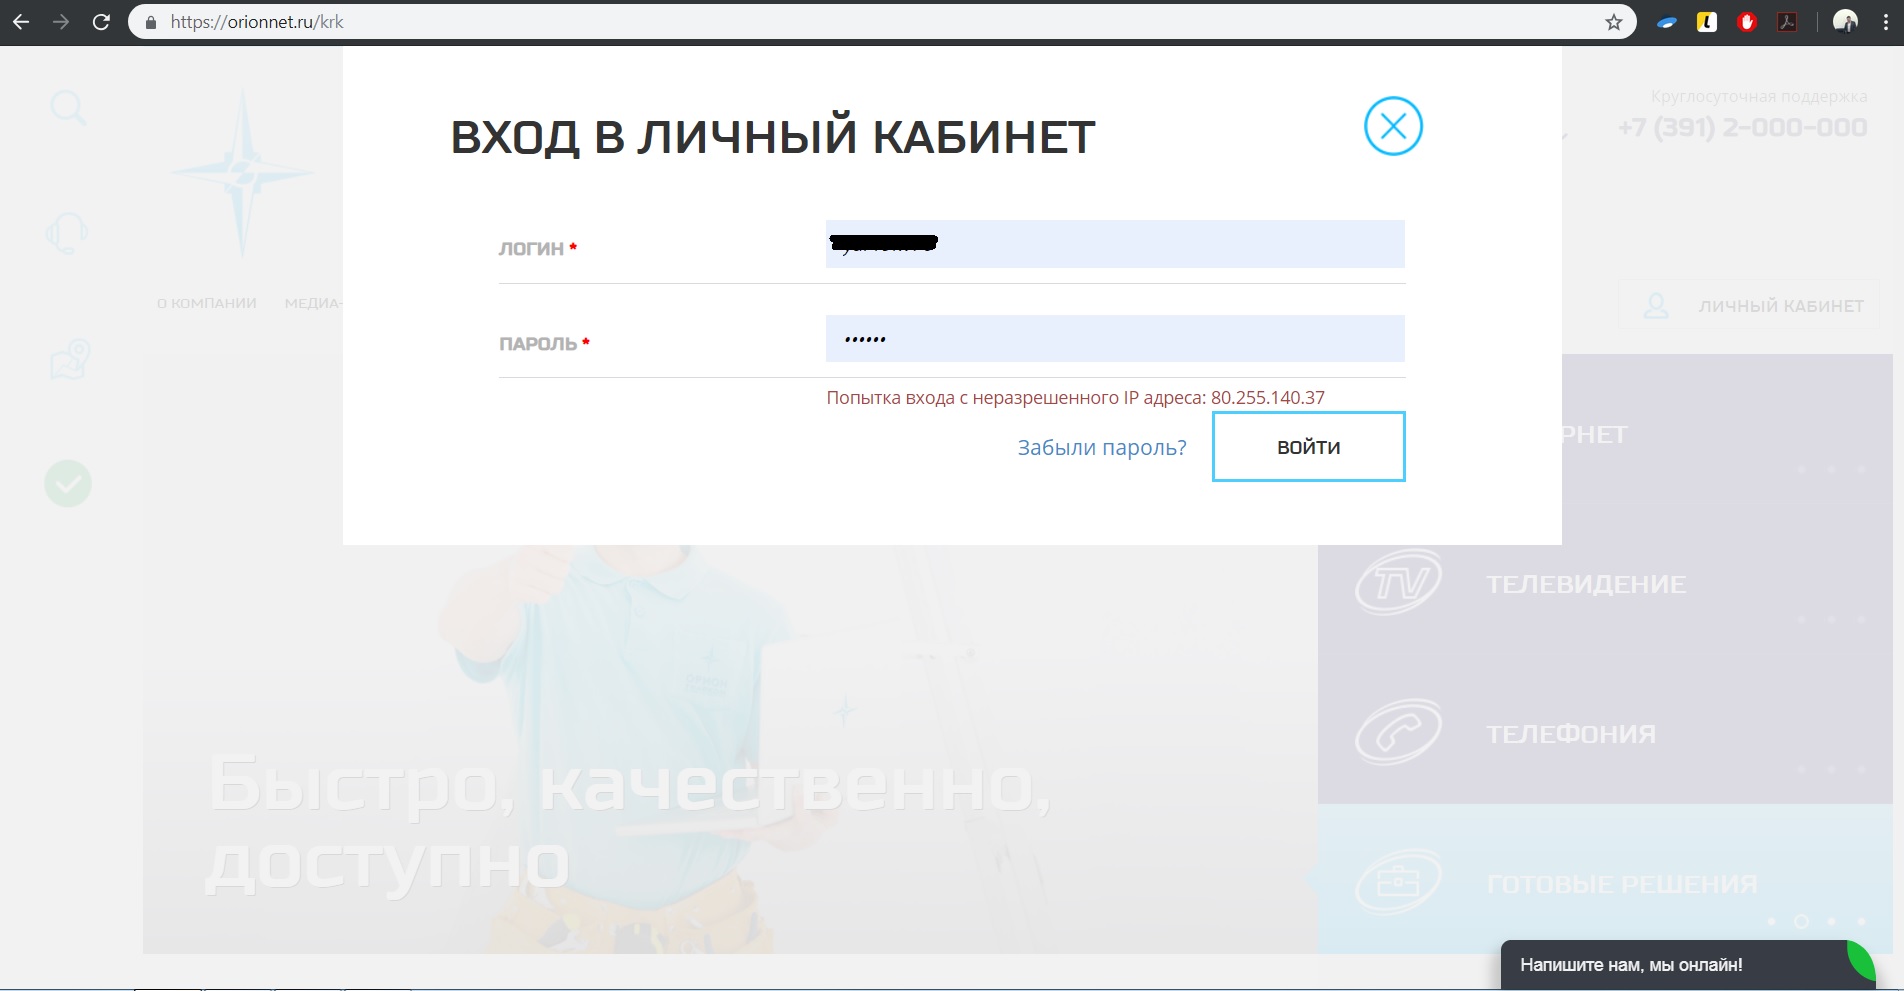
Task: Click the padlock site info icon
Action: tap(151, 22)
